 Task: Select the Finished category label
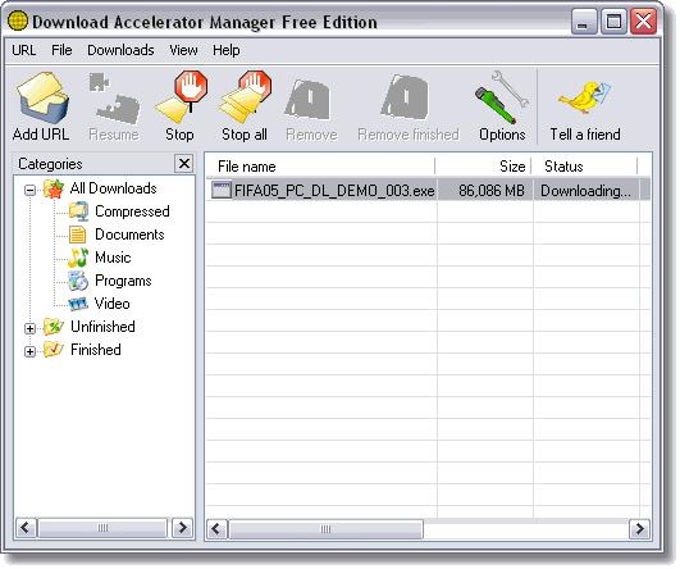coord(96,350)
